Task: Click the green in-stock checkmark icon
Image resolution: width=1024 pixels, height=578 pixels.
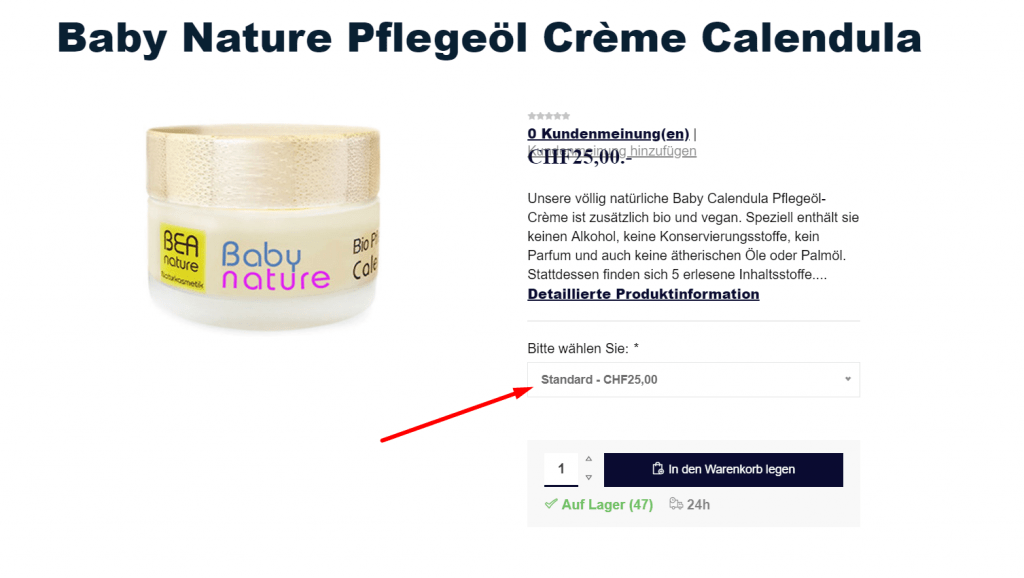Action: click(551, 504)
